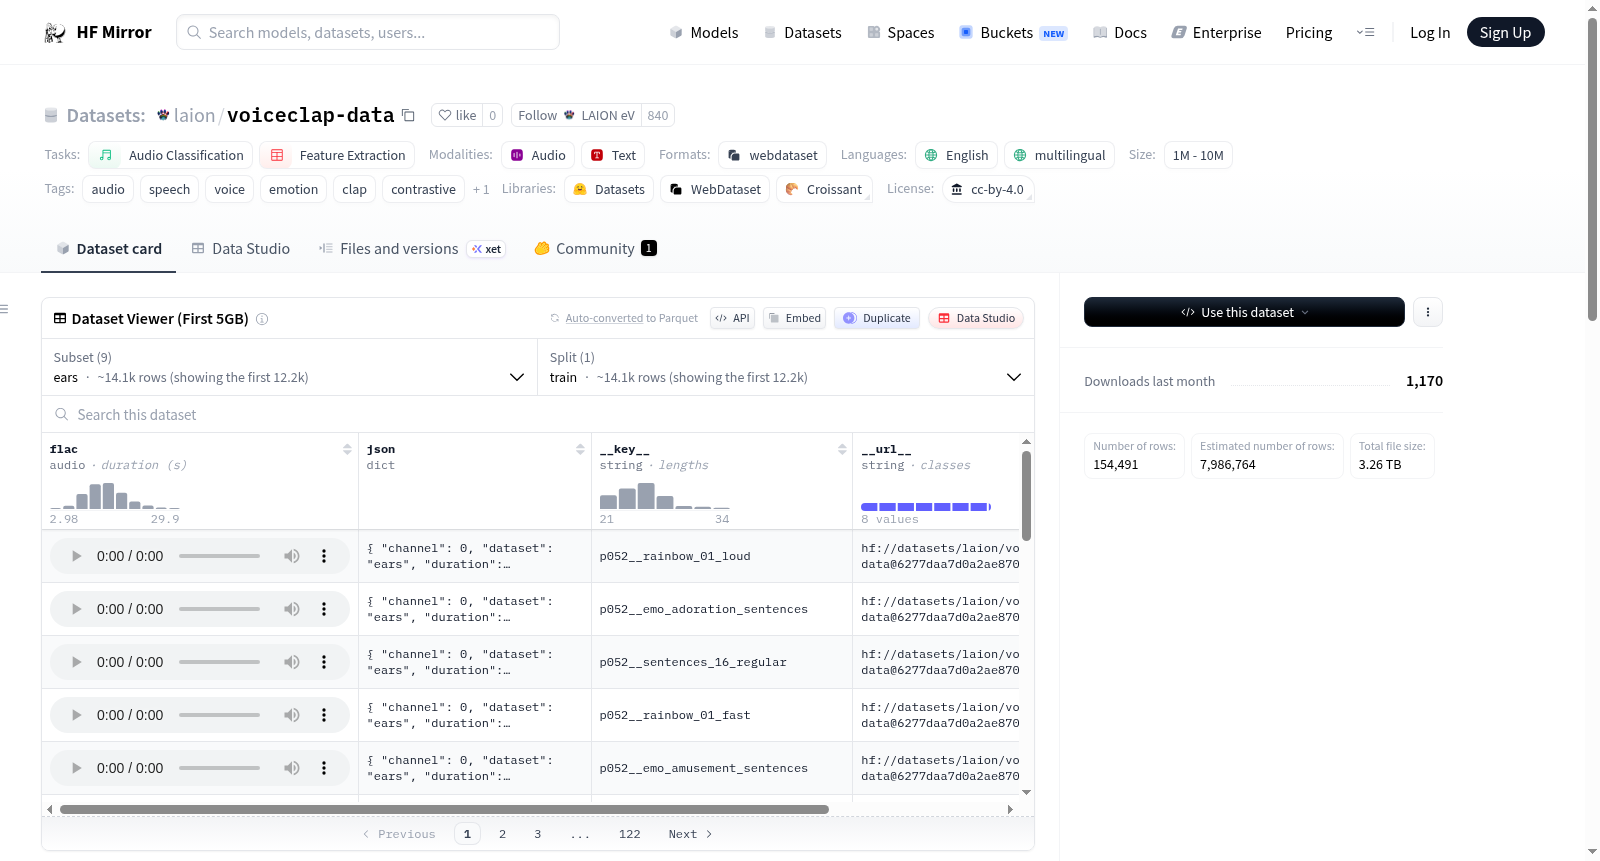Click Search this dataset field
The image size is (1600, 861).
click(538, 414)
